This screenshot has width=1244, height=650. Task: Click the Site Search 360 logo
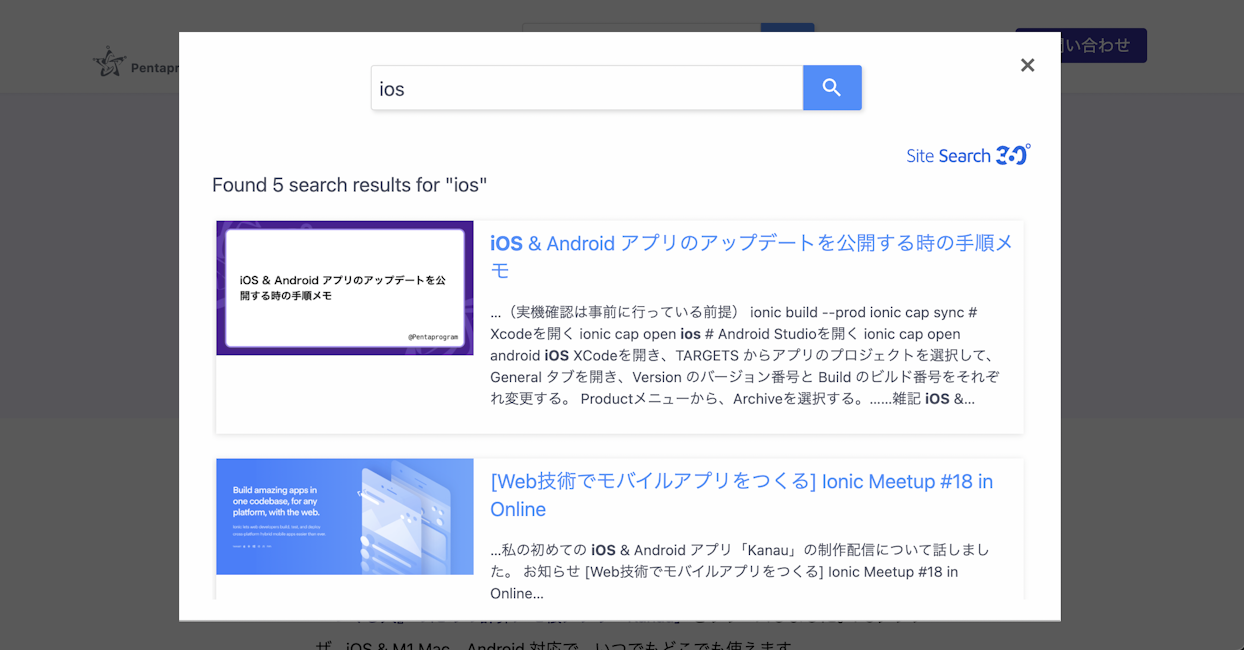pyautogui.click(x=967, y=155)
